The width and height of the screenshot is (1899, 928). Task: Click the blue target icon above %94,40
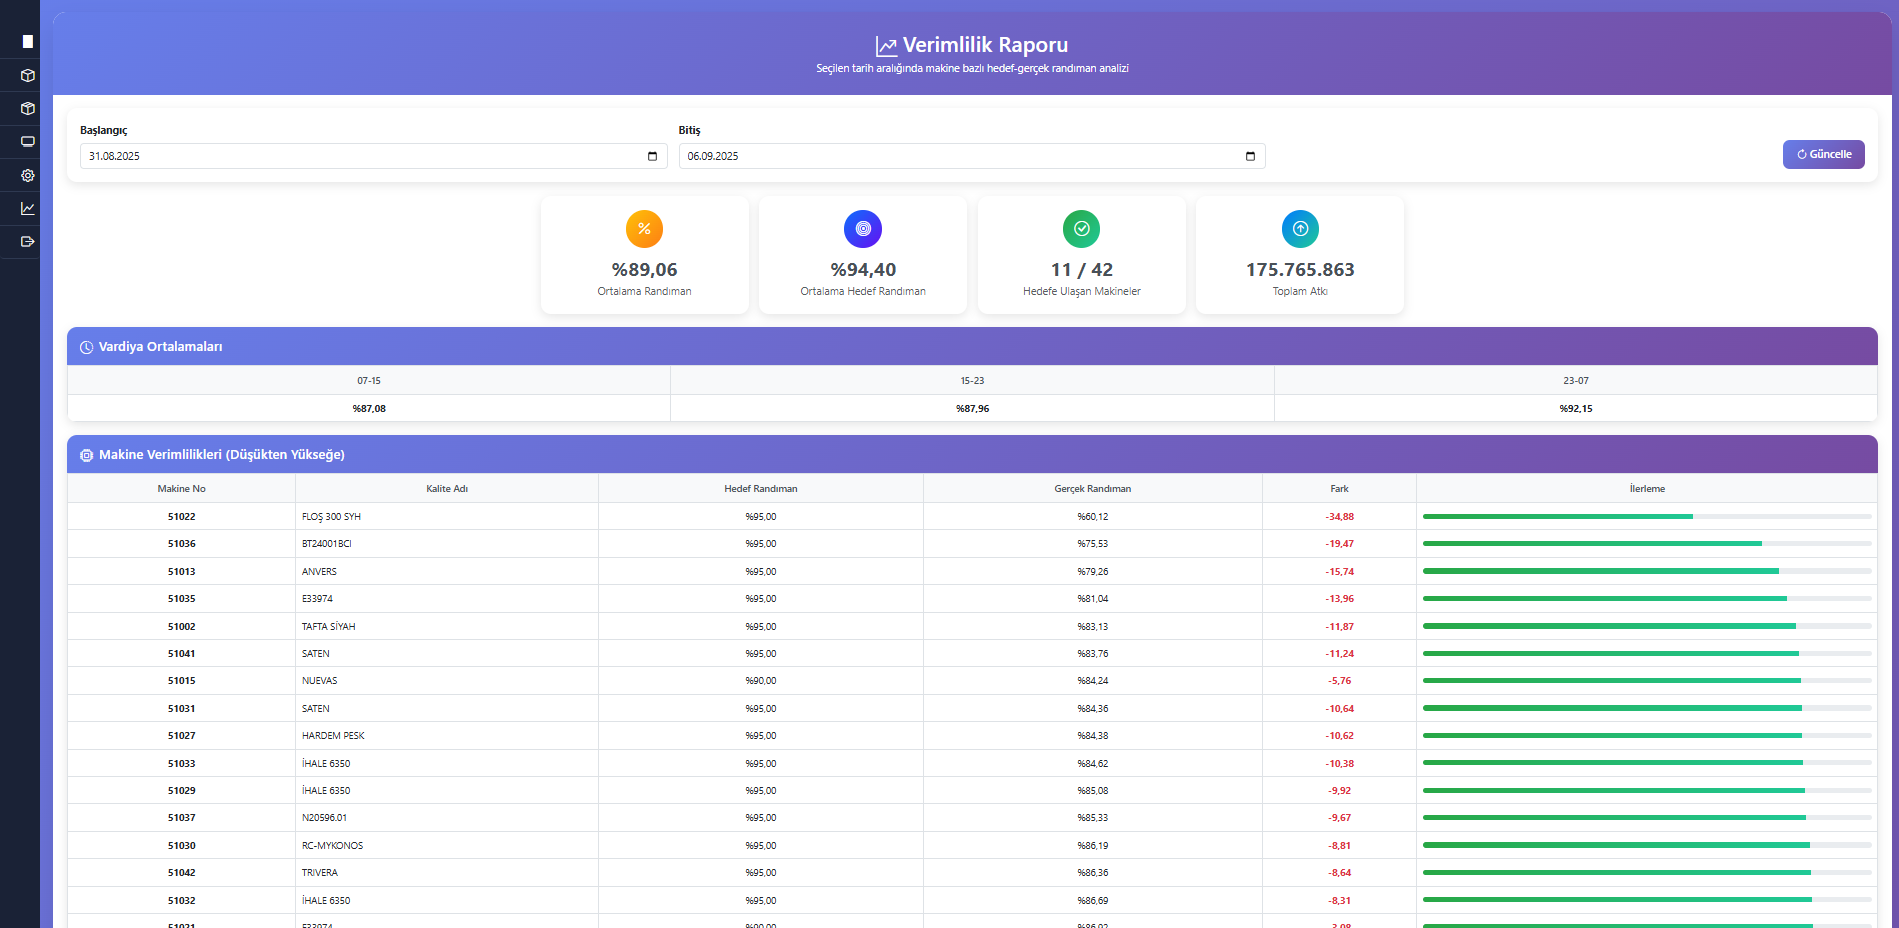tap(862, 229)
